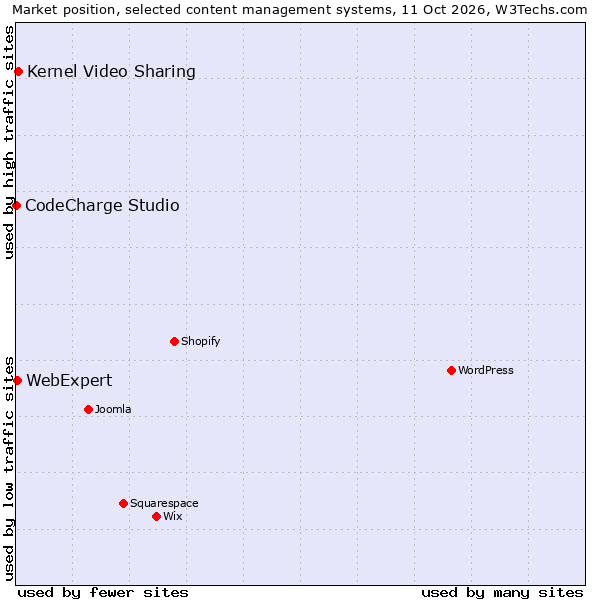Click the 'Wix' label text
600x600 pixels.
point(173,517)
